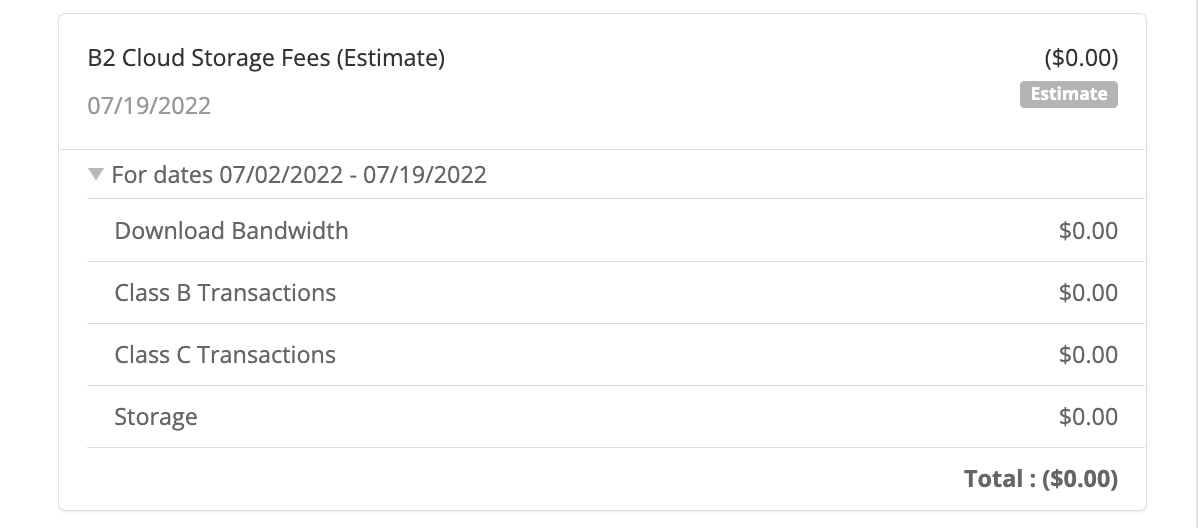The height and width of the screenshot is (528, 1198).
Task: Click the For dates 07/02/2022 - 07/19/2022 header
Action: [x=299, y=175]
